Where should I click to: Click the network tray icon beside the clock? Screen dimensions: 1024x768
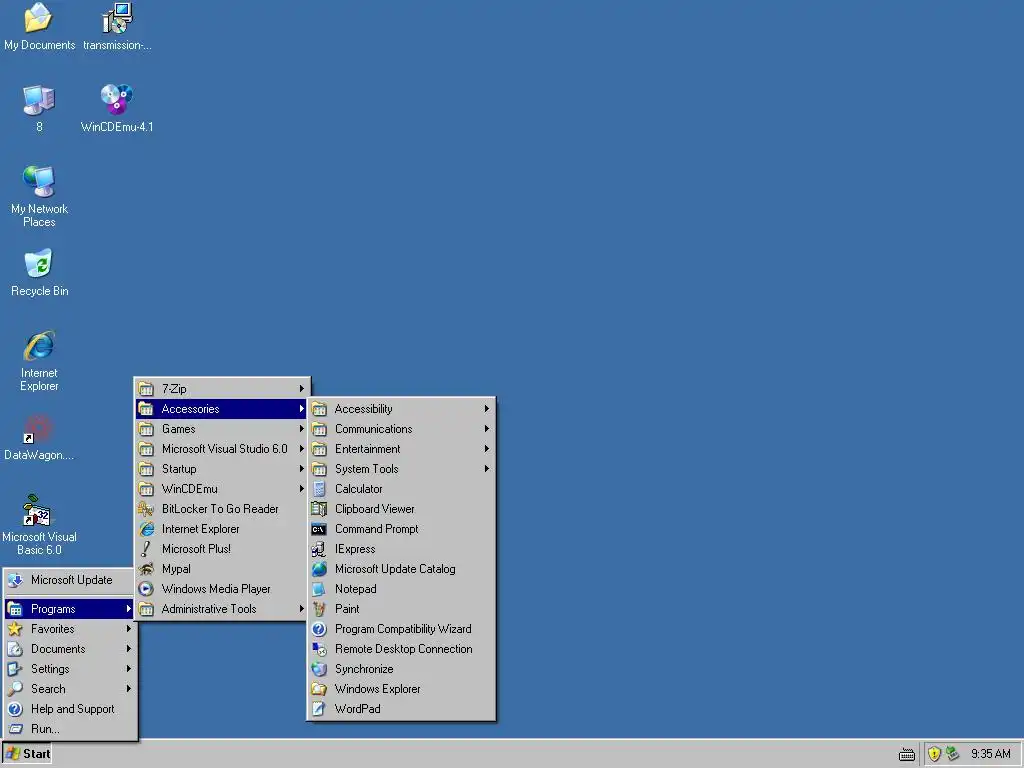click(x=952, y=754)
